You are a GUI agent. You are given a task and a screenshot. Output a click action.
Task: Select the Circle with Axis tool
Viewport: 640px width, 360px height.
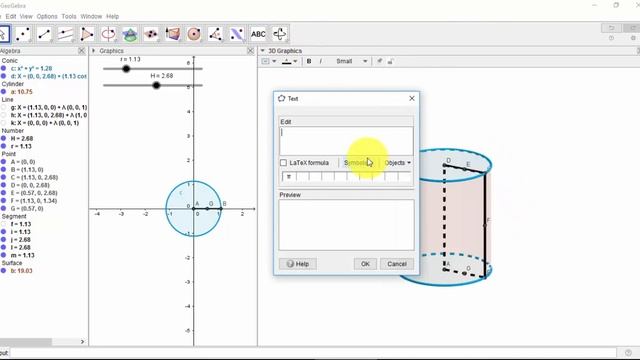pos(108,34)
